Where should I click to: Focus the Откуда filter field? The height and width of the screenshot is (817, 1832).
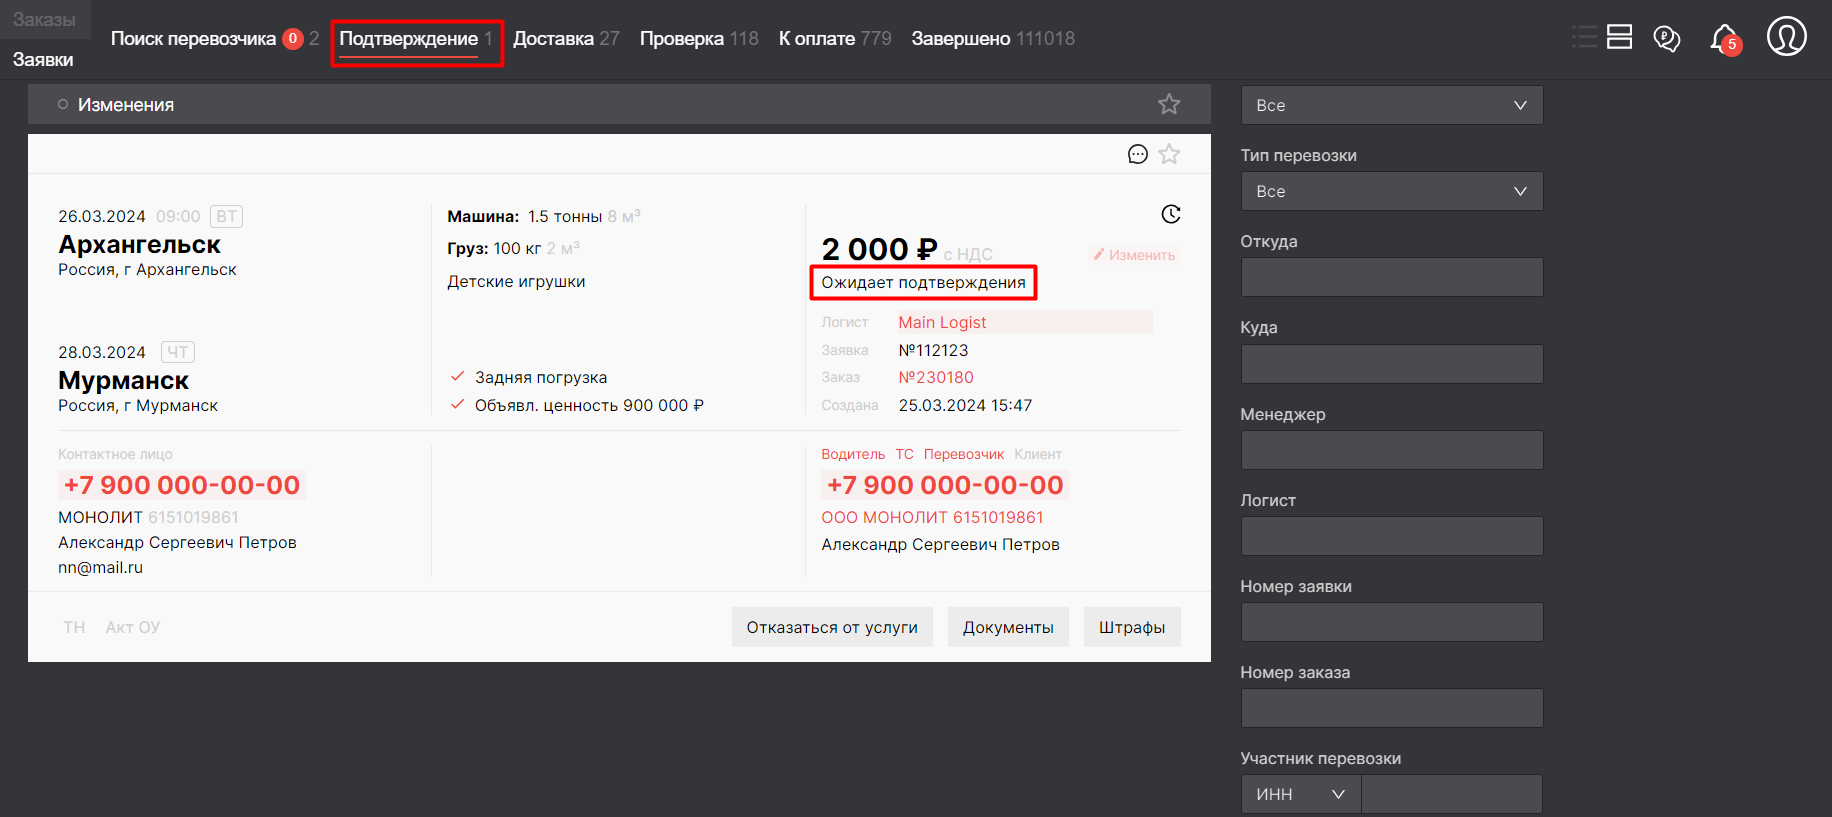pyautogui.click(x=1392, y=277)
